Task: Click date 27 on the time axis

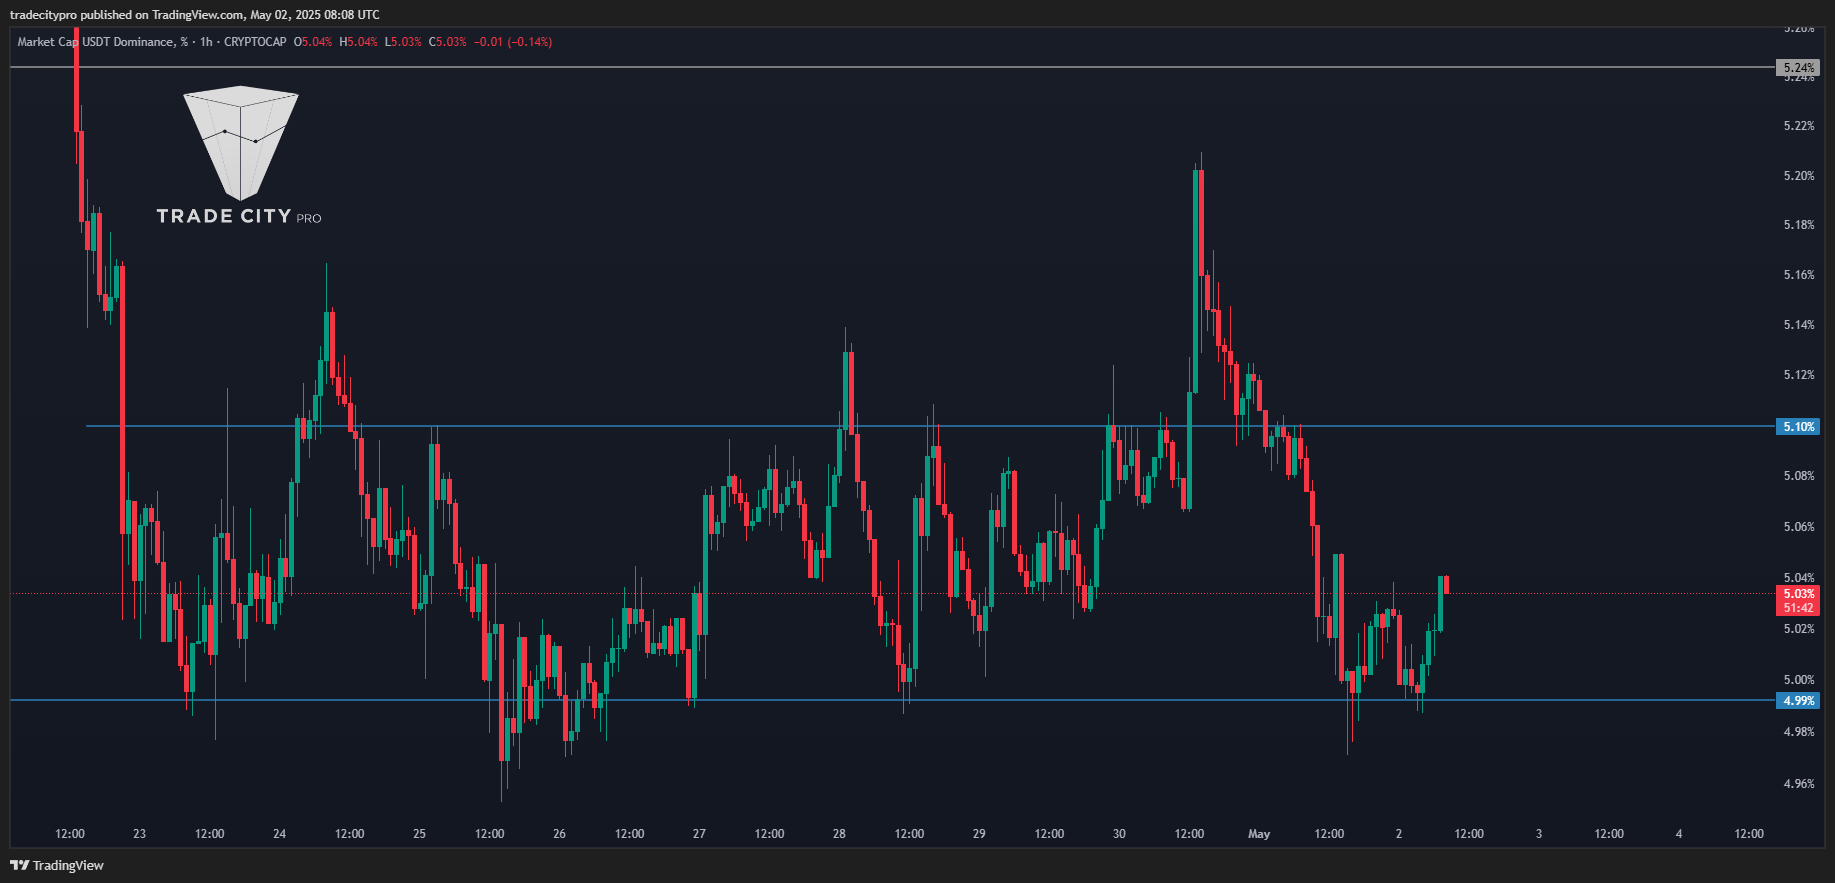Action: click(x=699, y=834)
